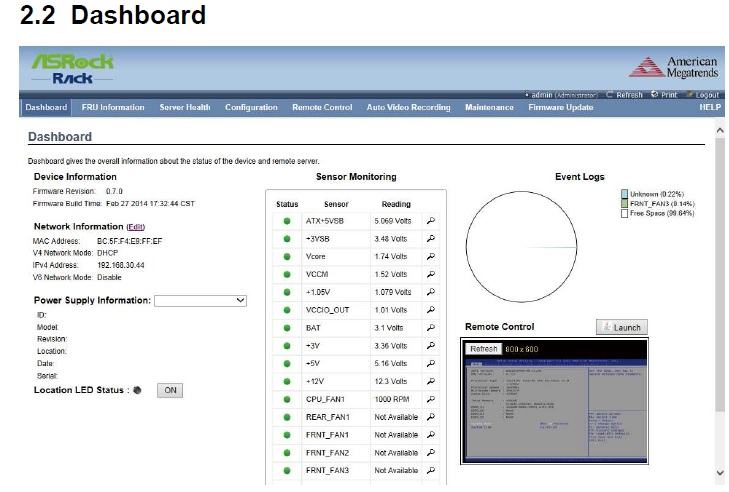The height and width of the screenshot is (492, 729).
Task: Click Refresh in the top bar
Action: (624, 94)
